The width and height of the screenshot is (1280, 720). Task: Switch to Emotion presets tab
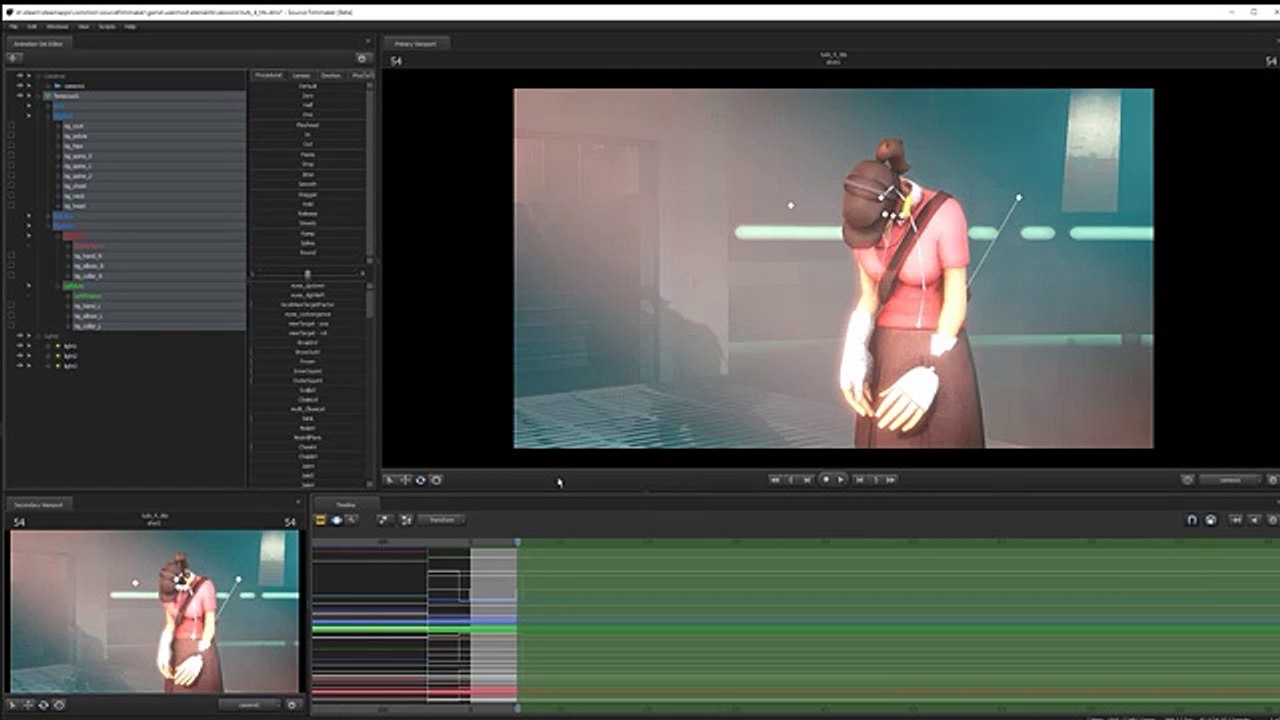[x=331, y=75]
